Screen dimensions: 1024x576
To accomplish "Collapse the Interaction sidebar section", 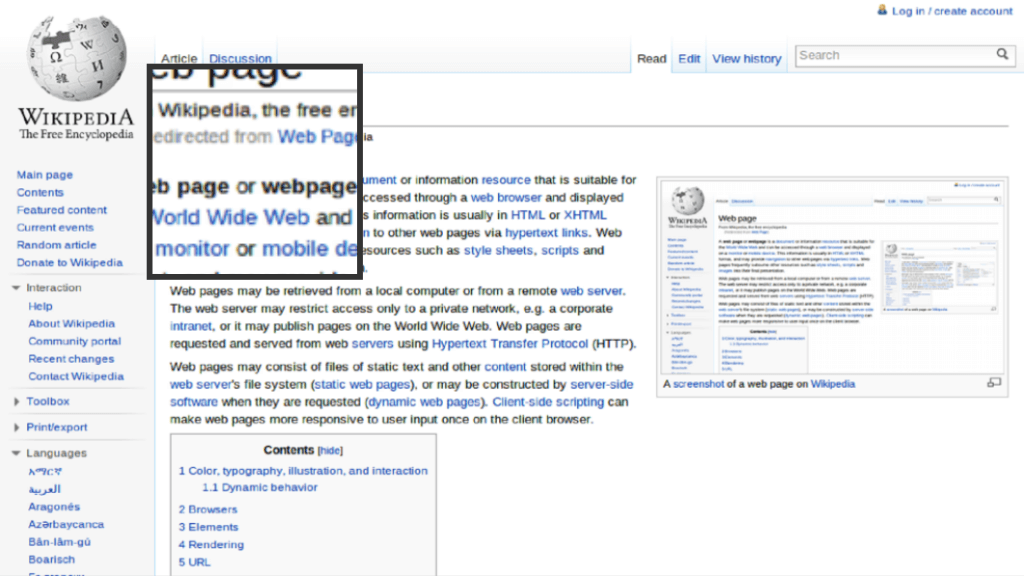I will 16,288.
